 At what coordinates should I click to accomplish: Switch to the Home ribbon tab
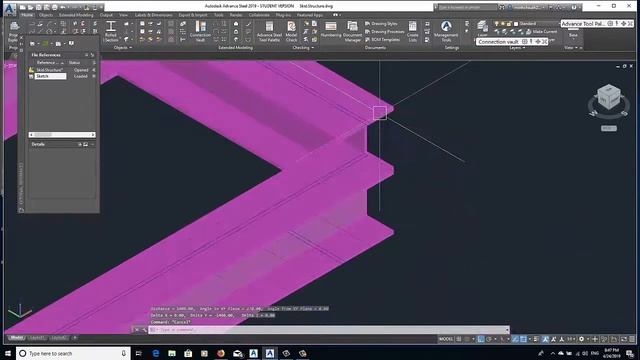[27, 15]
